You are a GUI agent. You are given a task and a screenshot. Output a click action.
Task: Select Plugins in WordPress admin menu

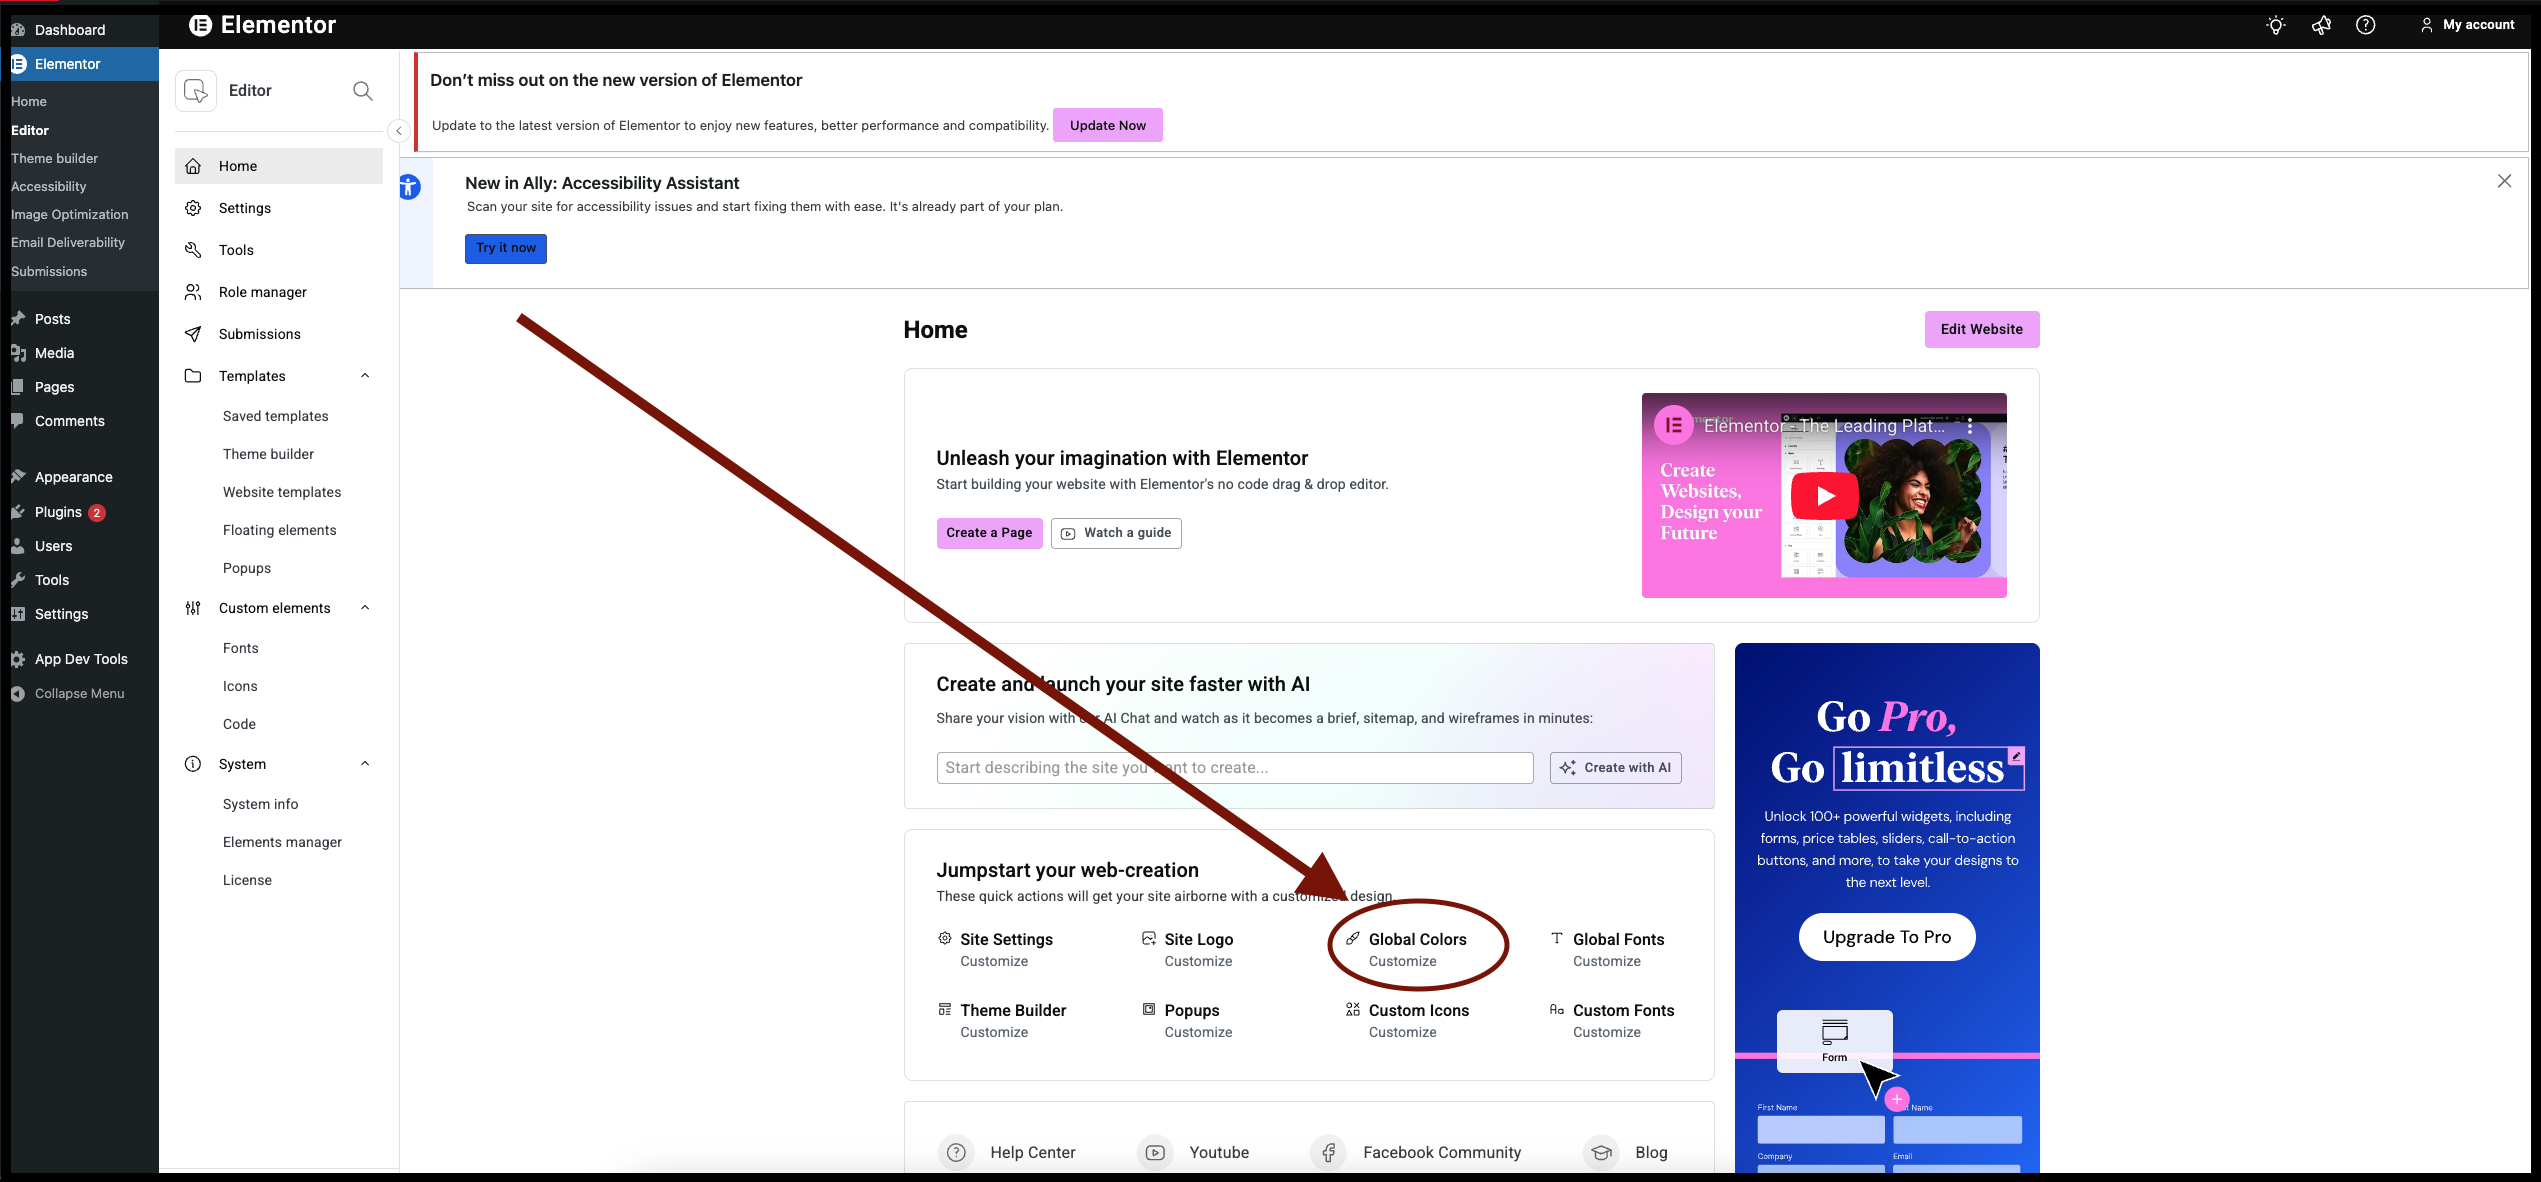coord(58,512)
